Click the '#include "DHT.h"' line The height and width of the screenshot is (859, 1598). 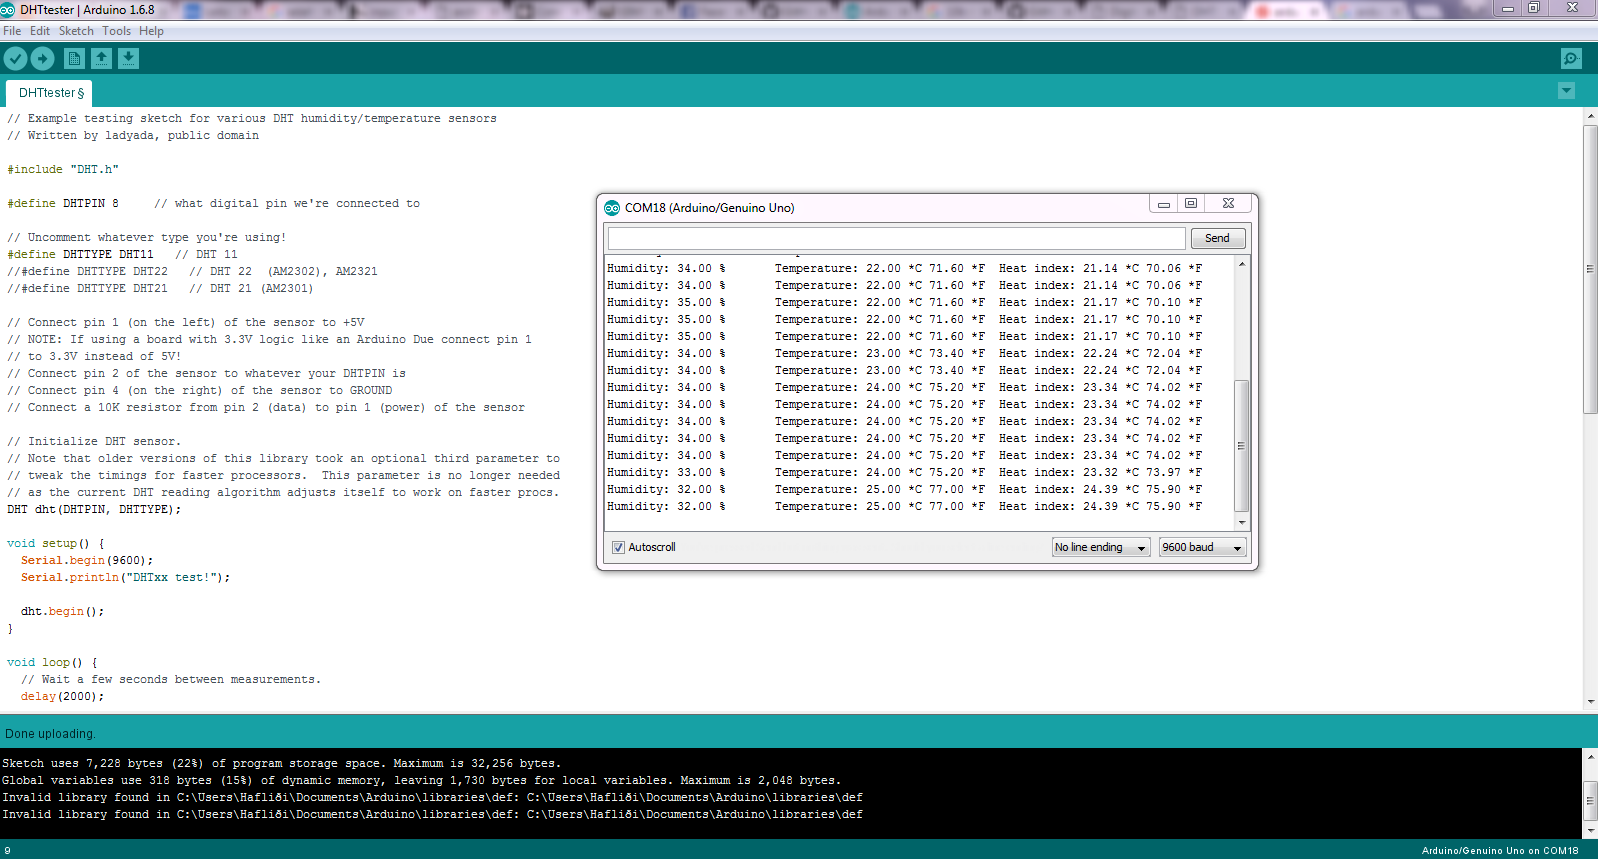[63, 170]
